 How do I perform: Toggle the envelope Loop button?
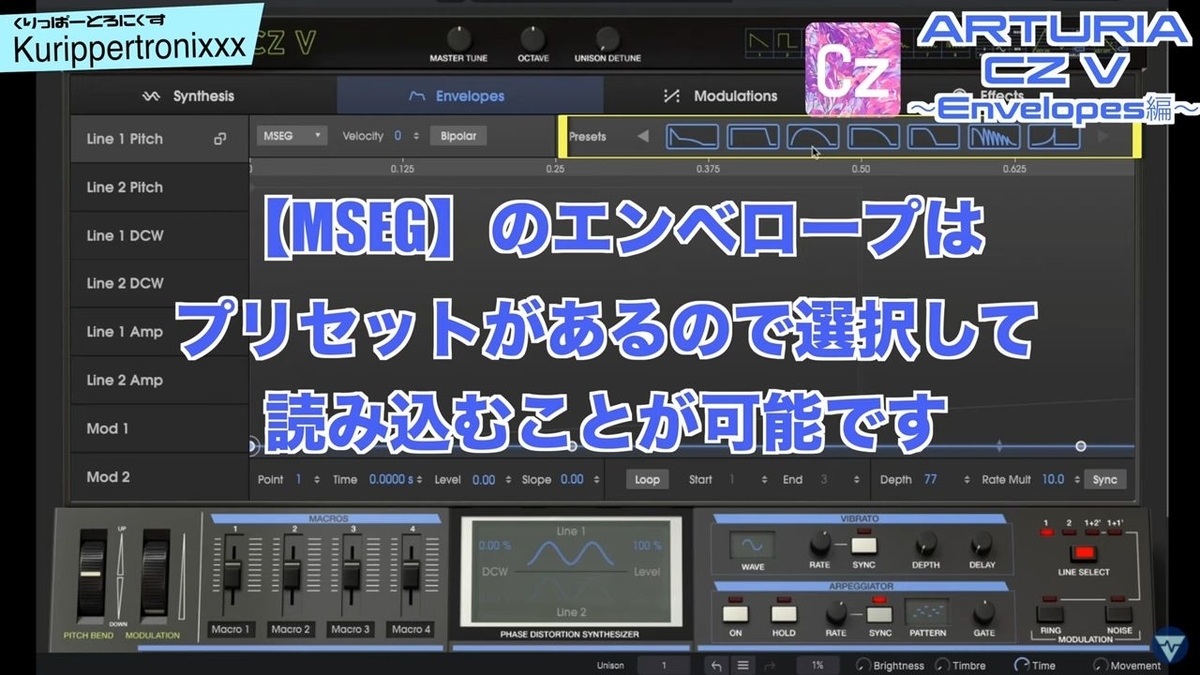coord(648,480)
